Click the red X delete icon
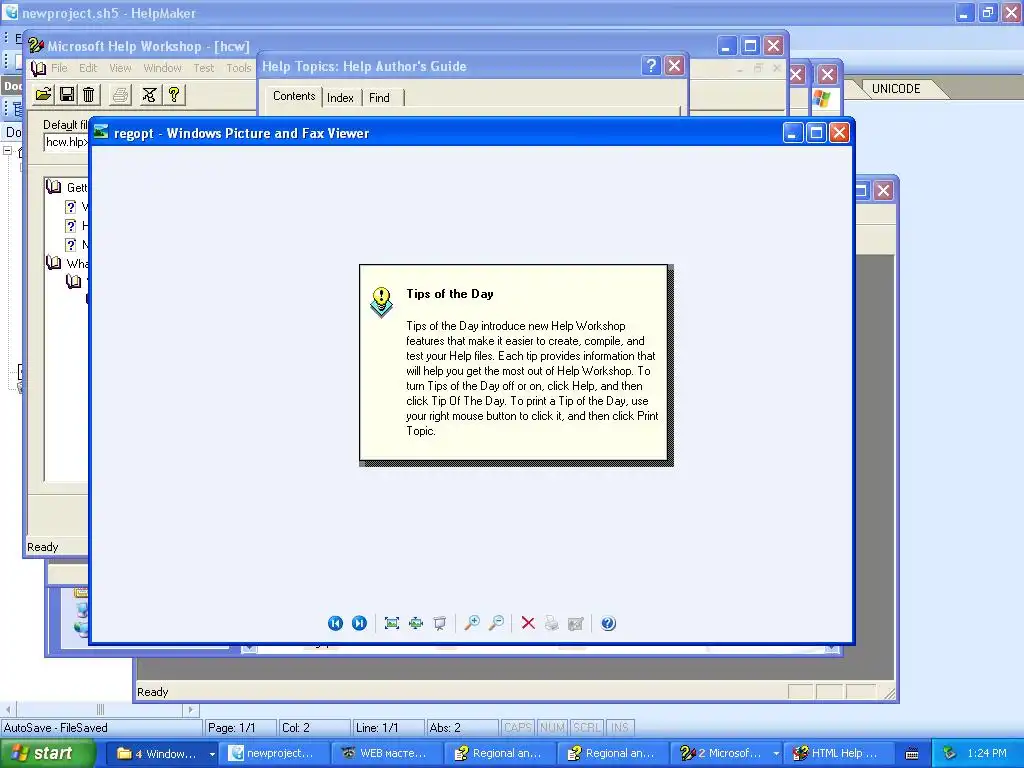Screen dimensions: 1024x768 point(528,623)
